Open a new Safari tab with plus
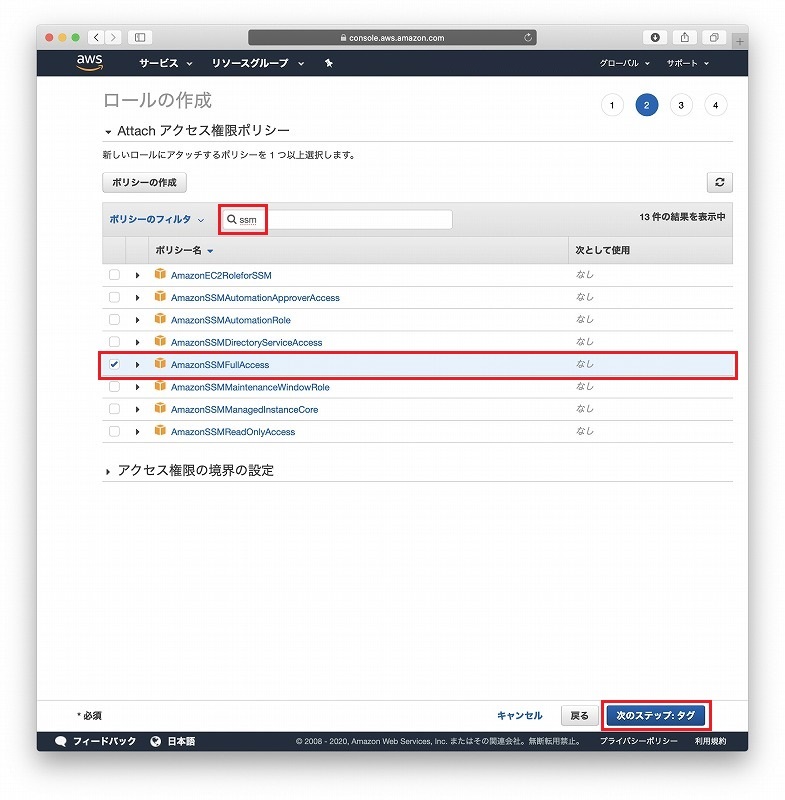785x800 pixels. coord(740,41)
